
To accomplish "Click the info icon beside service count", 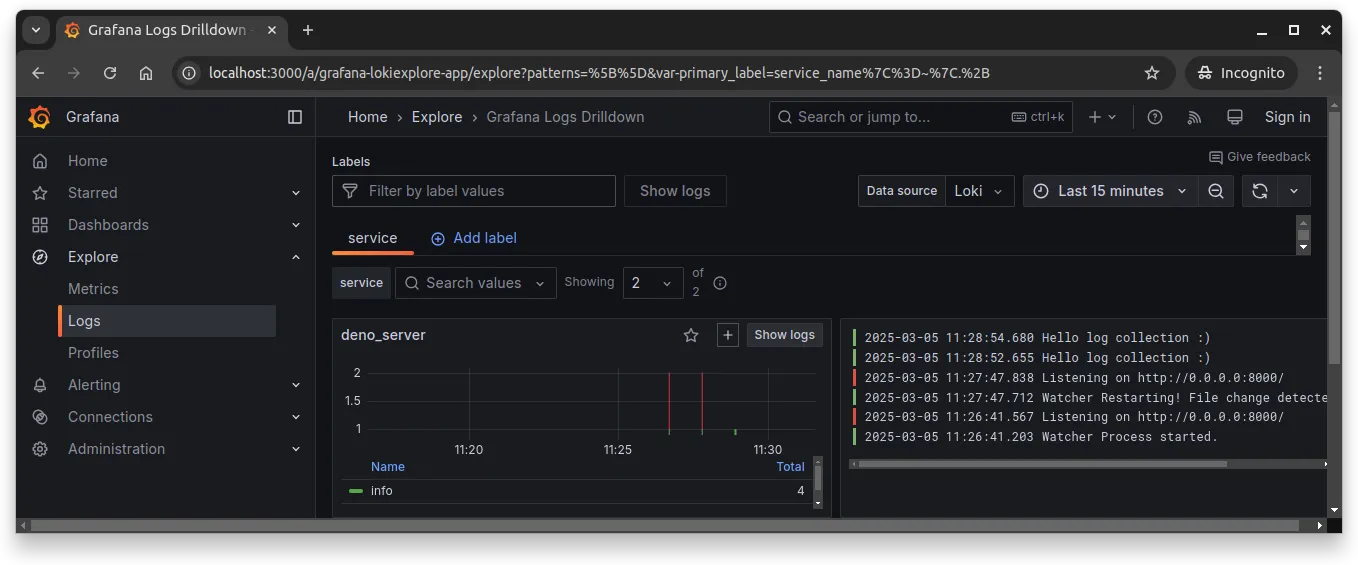I will coord(720,283).
